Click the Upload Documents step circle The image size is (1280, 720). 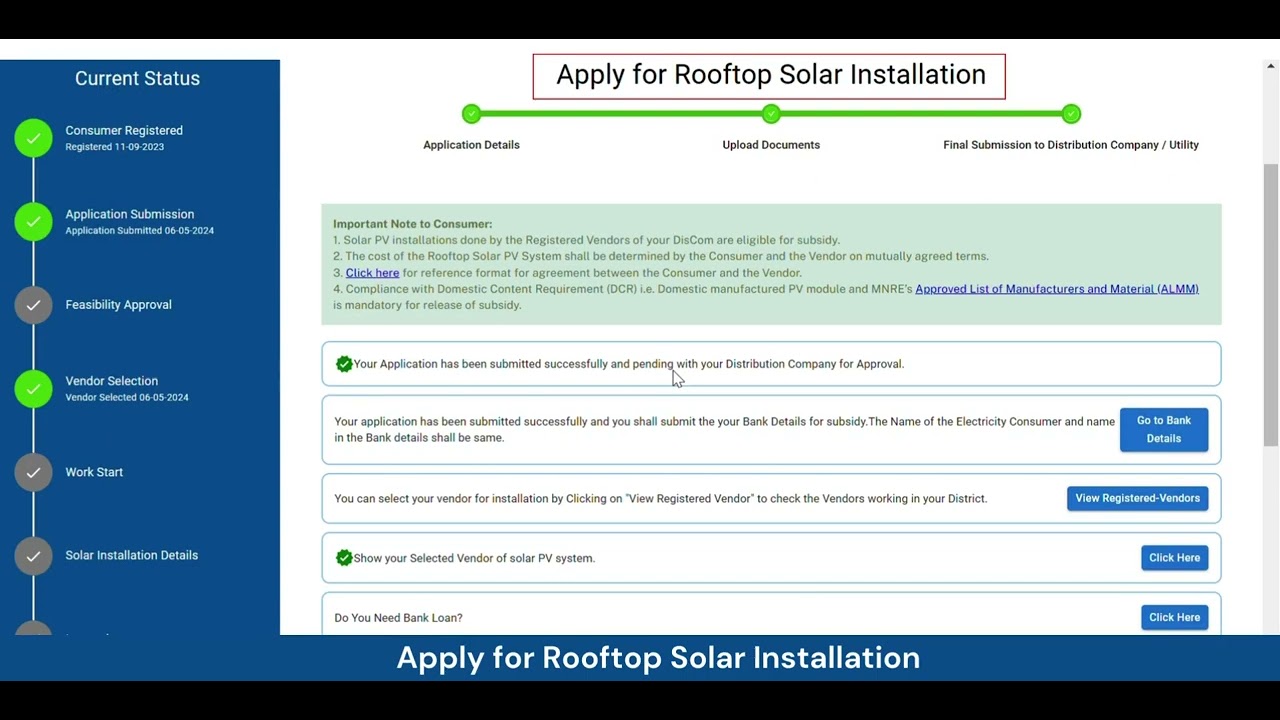click(x=771, y=114)
